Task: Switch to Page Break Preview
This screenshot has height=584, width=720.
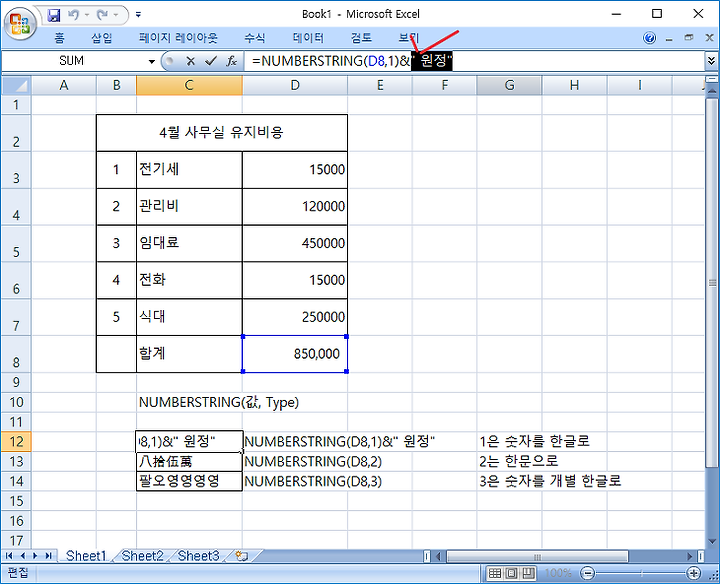Action: click(528, 573)
